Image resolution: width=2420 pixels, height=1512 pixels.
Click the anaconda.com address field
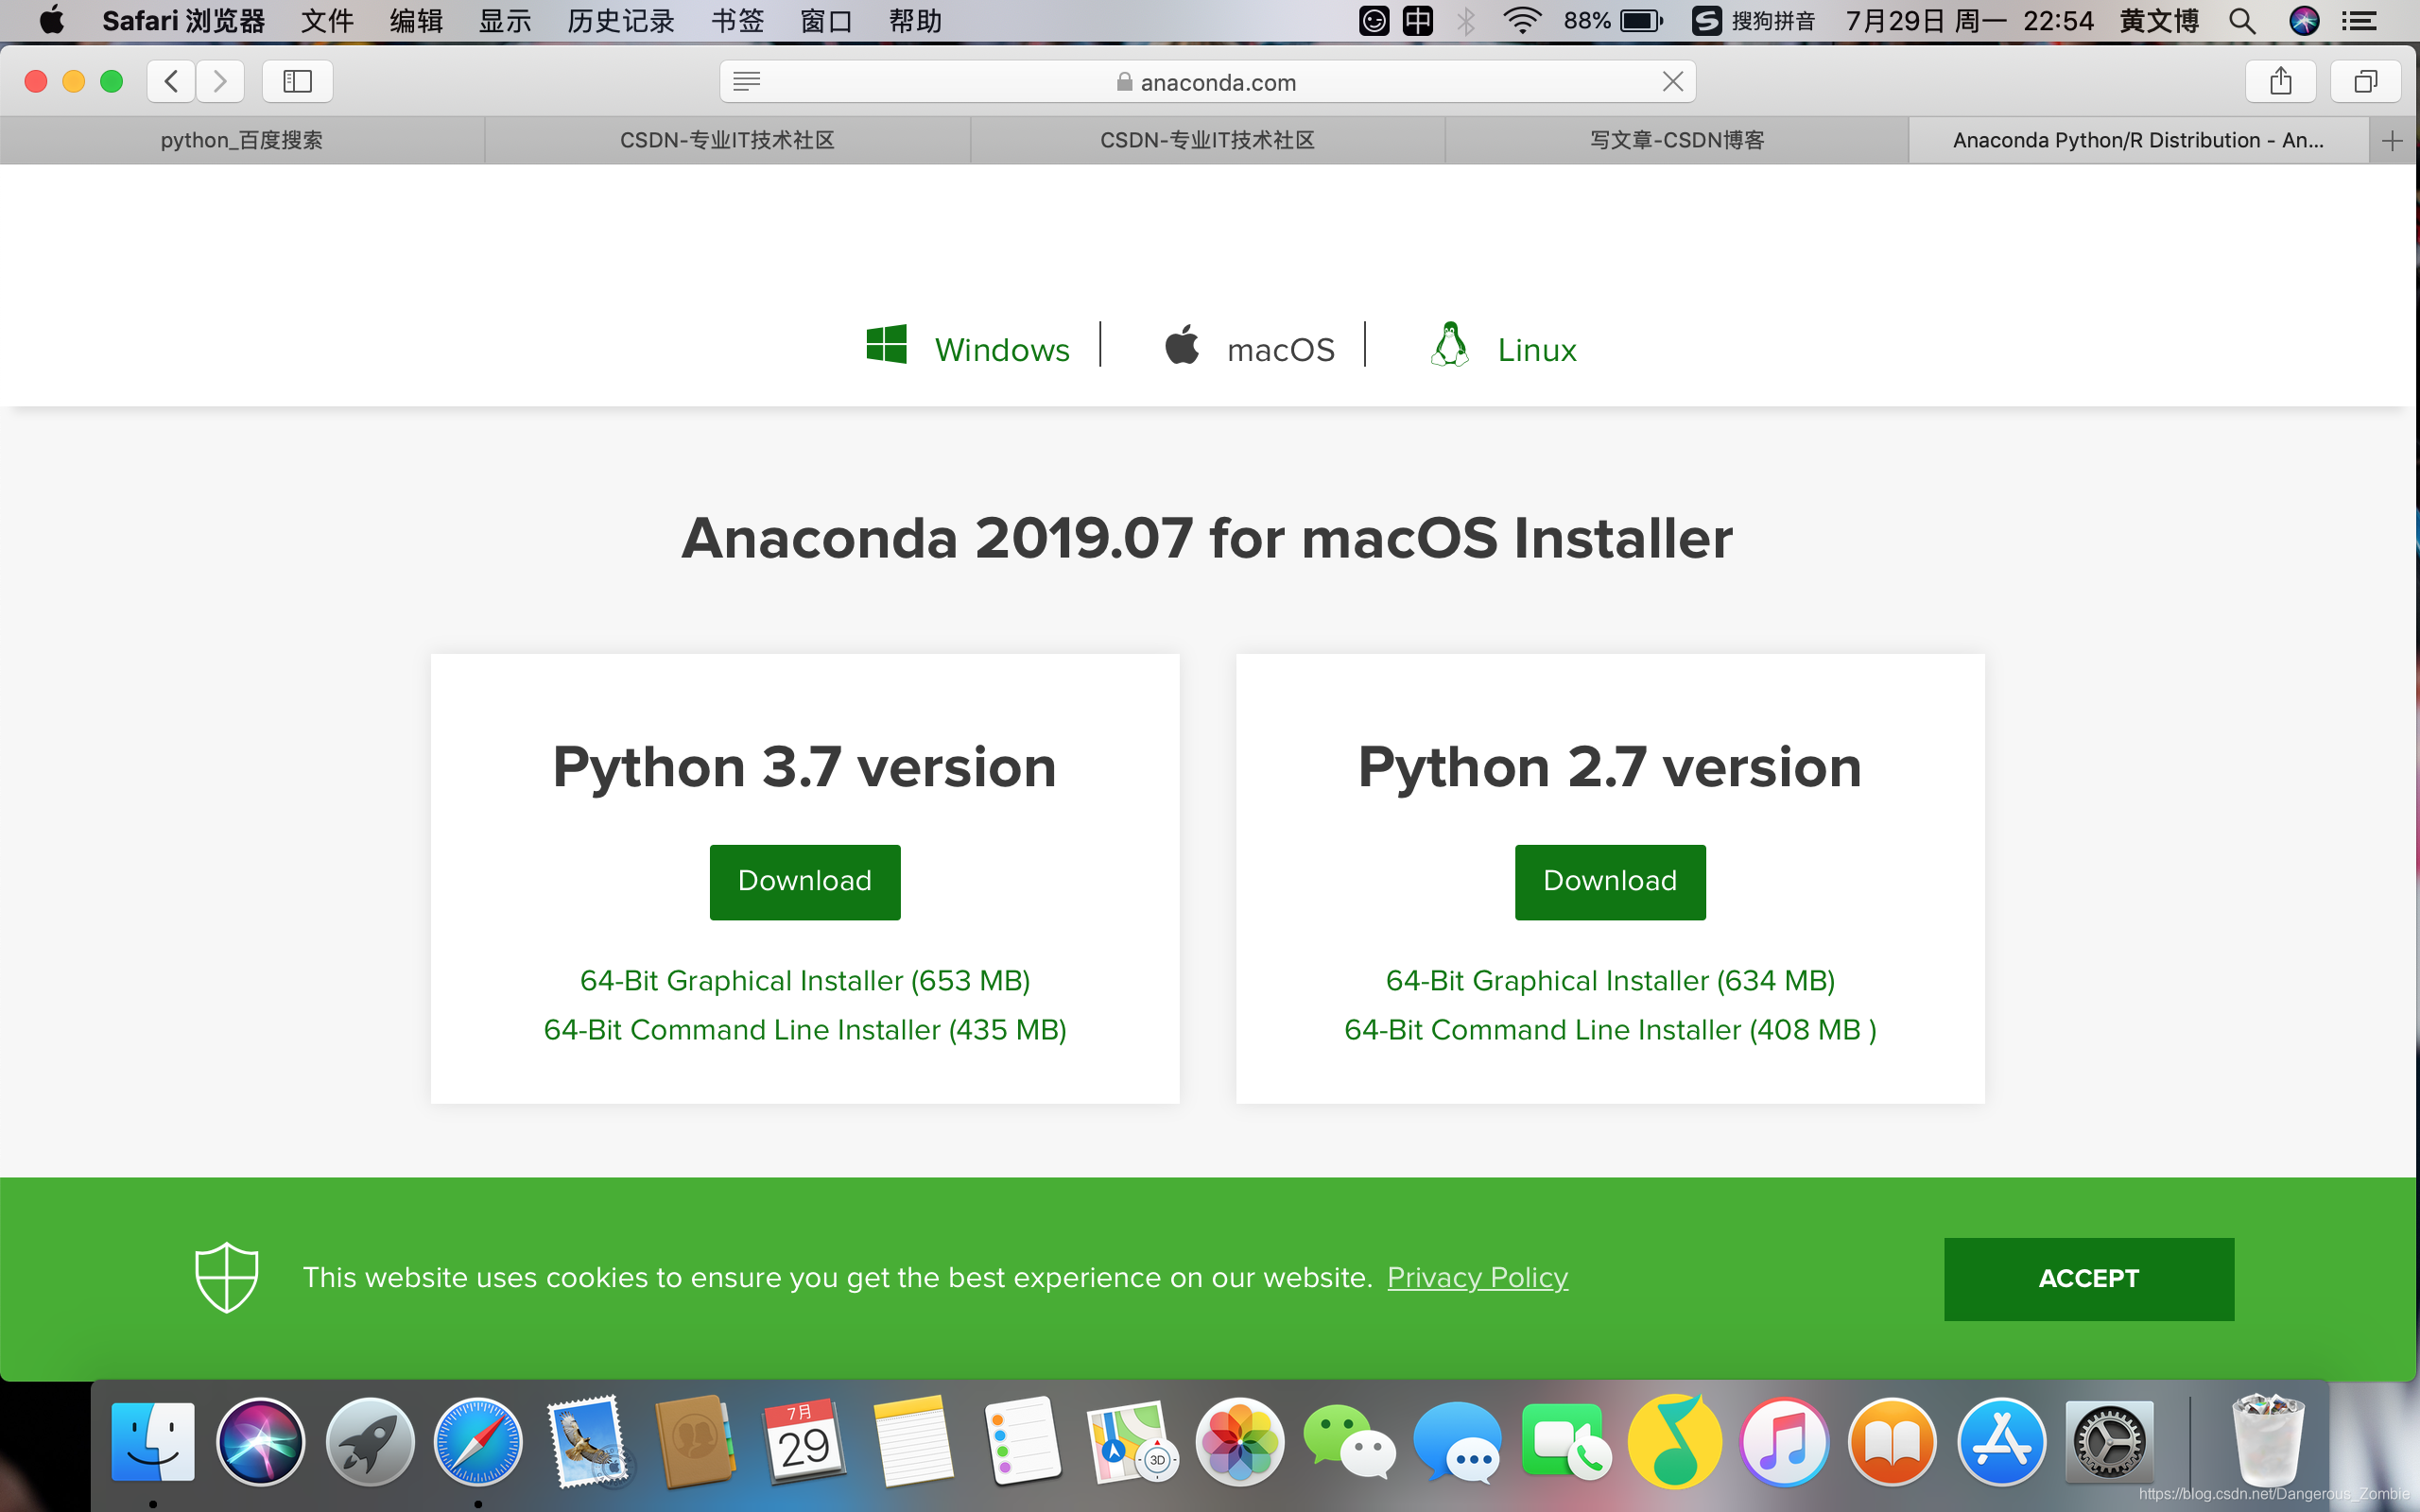coord(1207,81)
